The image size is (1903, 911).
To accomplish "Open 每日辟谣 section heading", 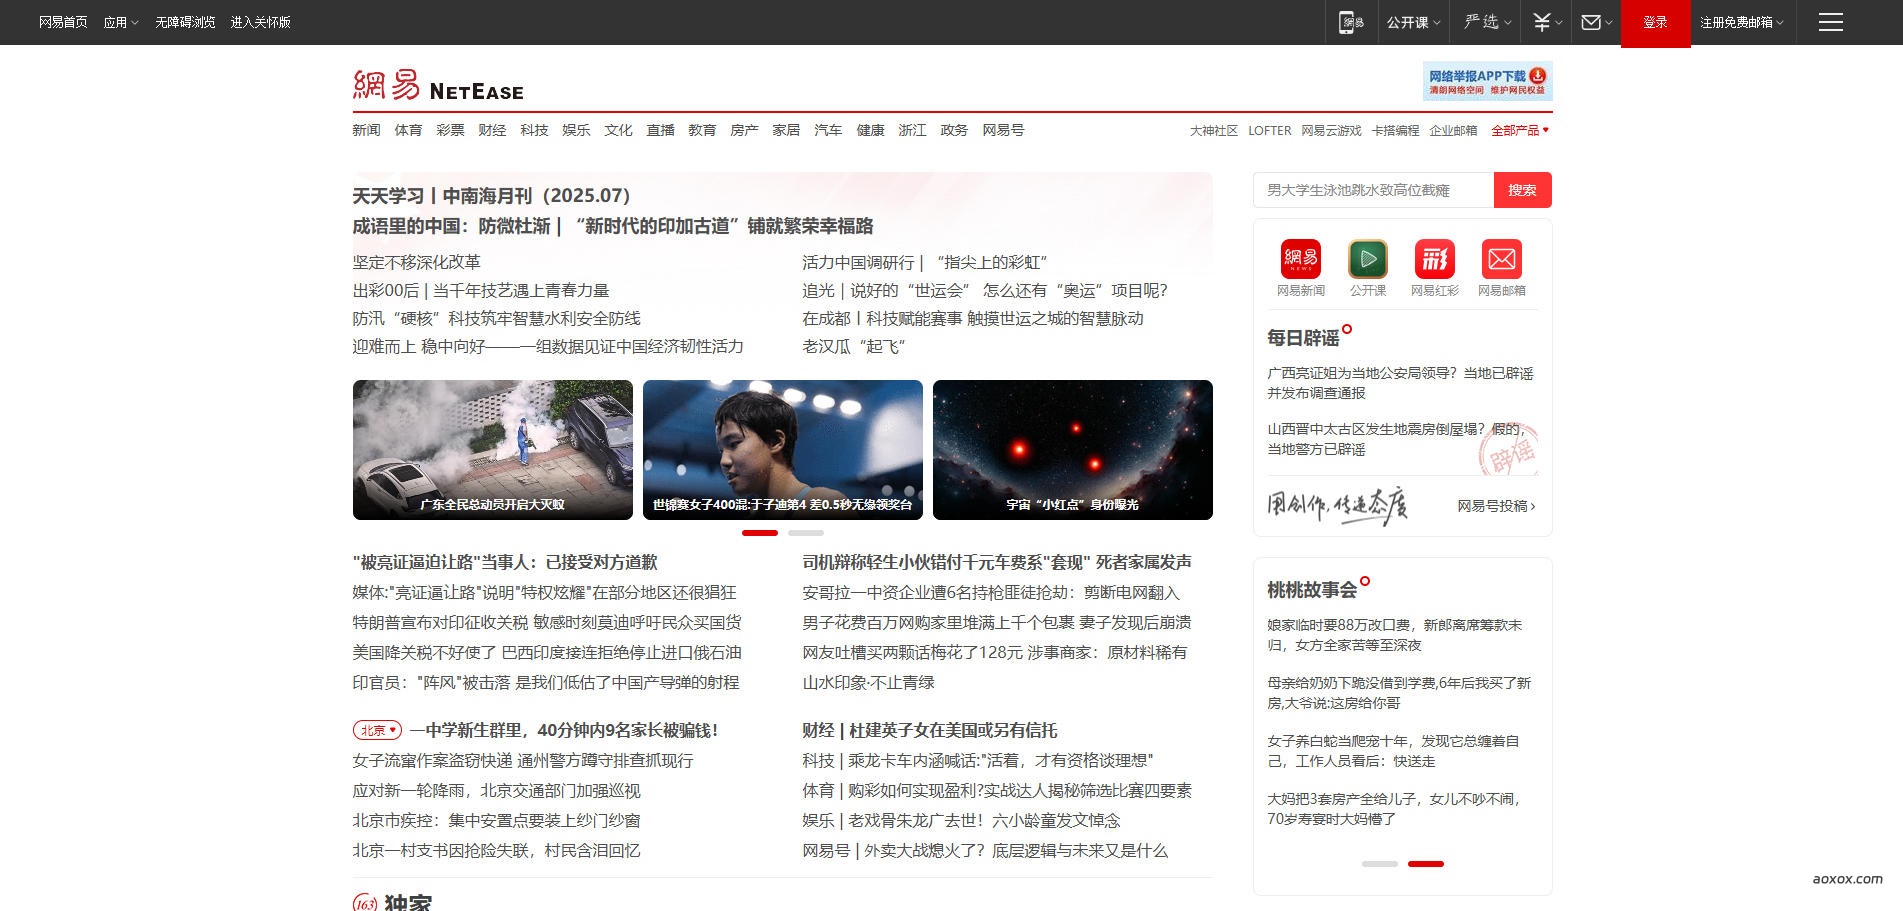I will coord(1303,338).
